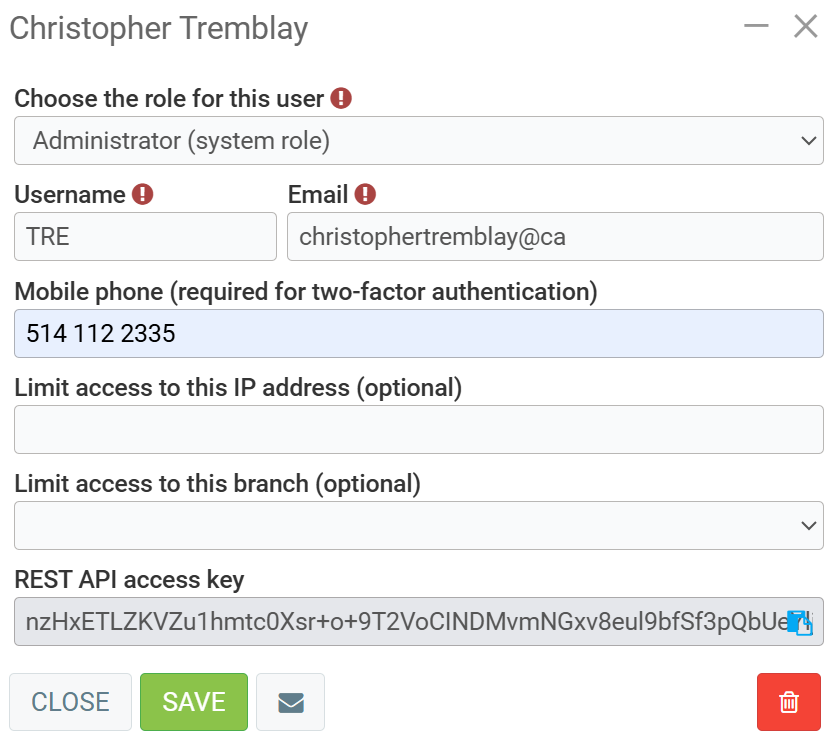This screenshot has width=831, height=734.
Task: Select the REST API access key text box
Action: 400,622
